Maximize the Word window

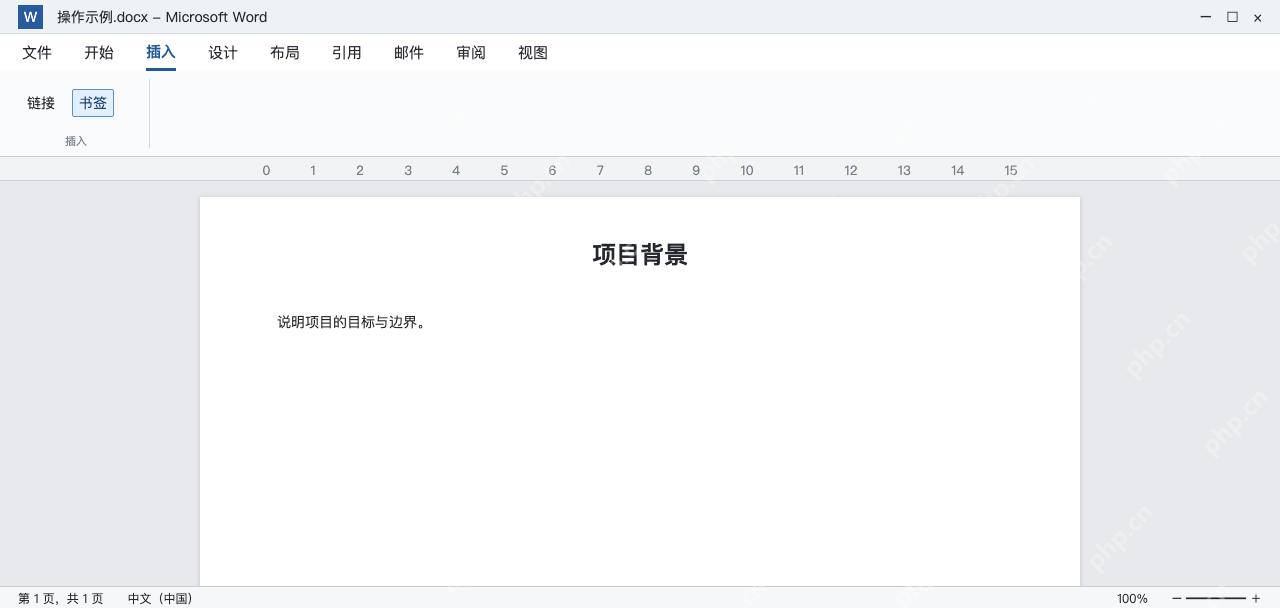pos(1232,17)
